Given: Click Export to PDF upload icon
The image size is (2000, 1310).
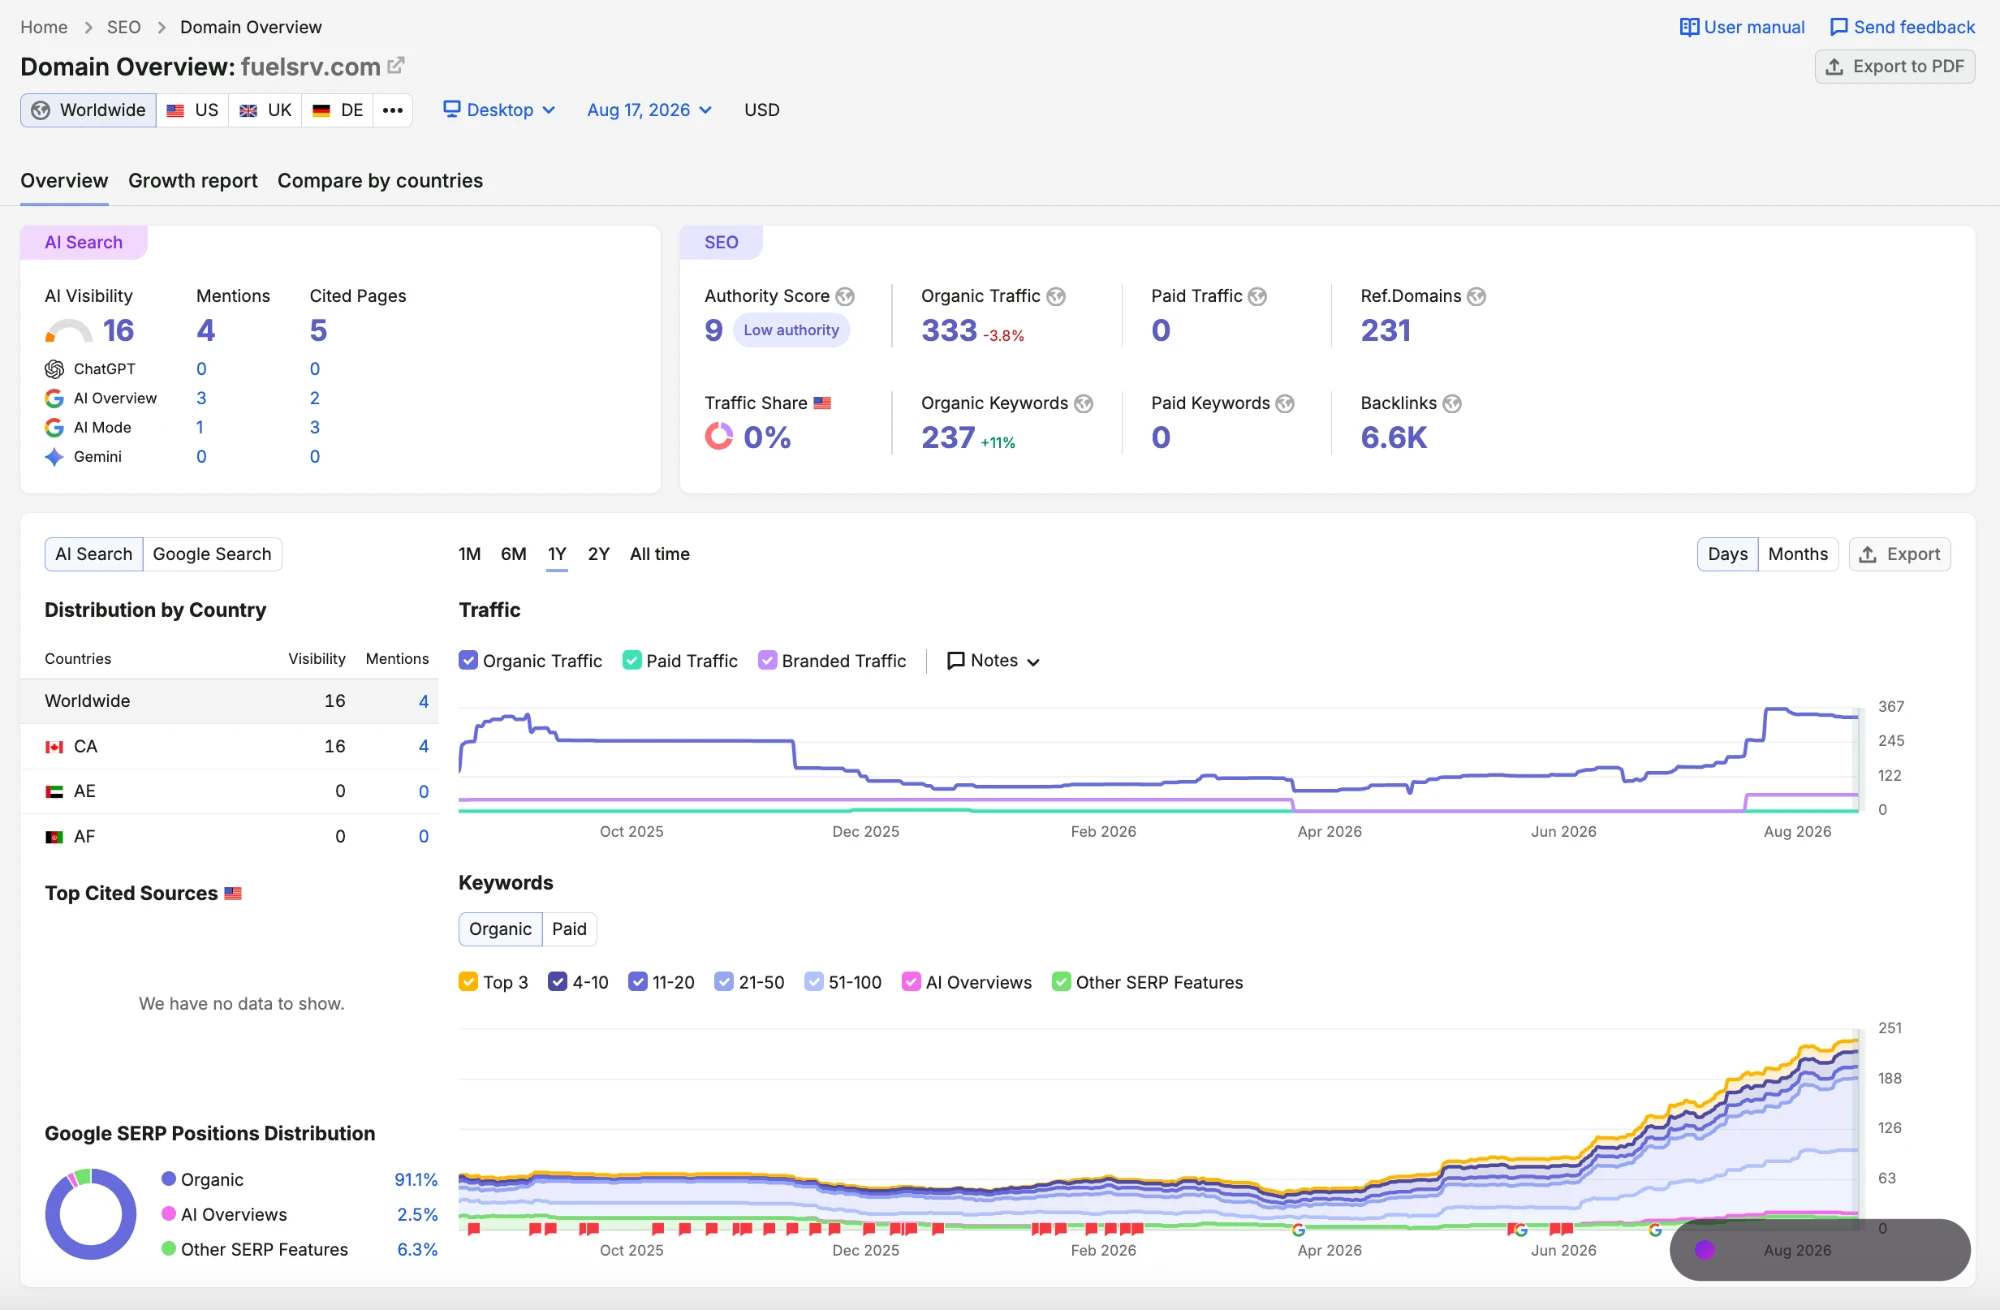Looking at the screenshot, I should 1834,67.
